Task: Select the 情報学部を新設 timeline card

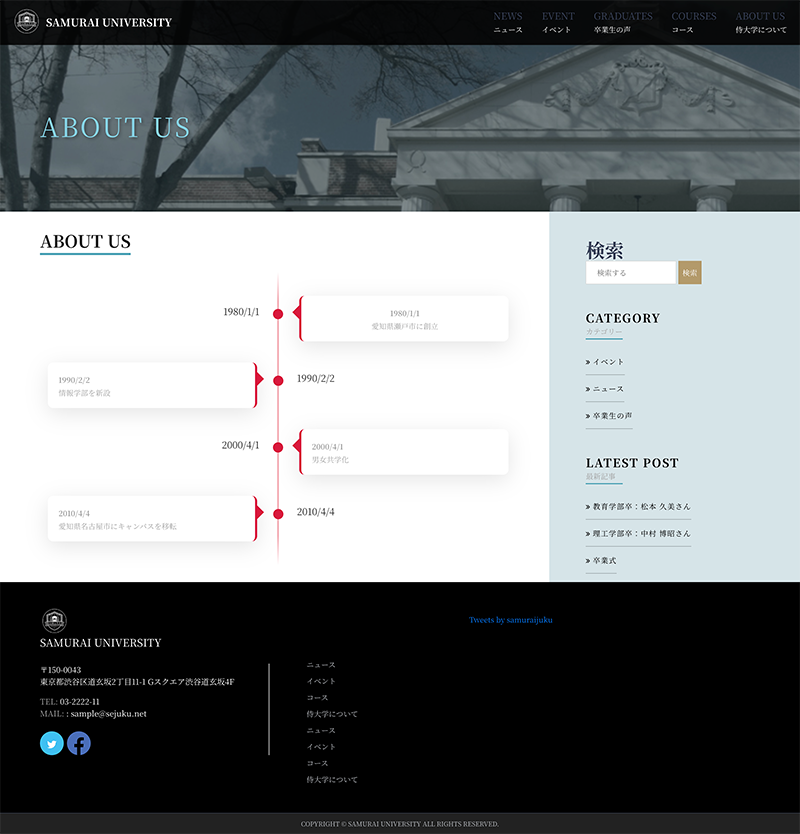Action: [x=152, y=385]
